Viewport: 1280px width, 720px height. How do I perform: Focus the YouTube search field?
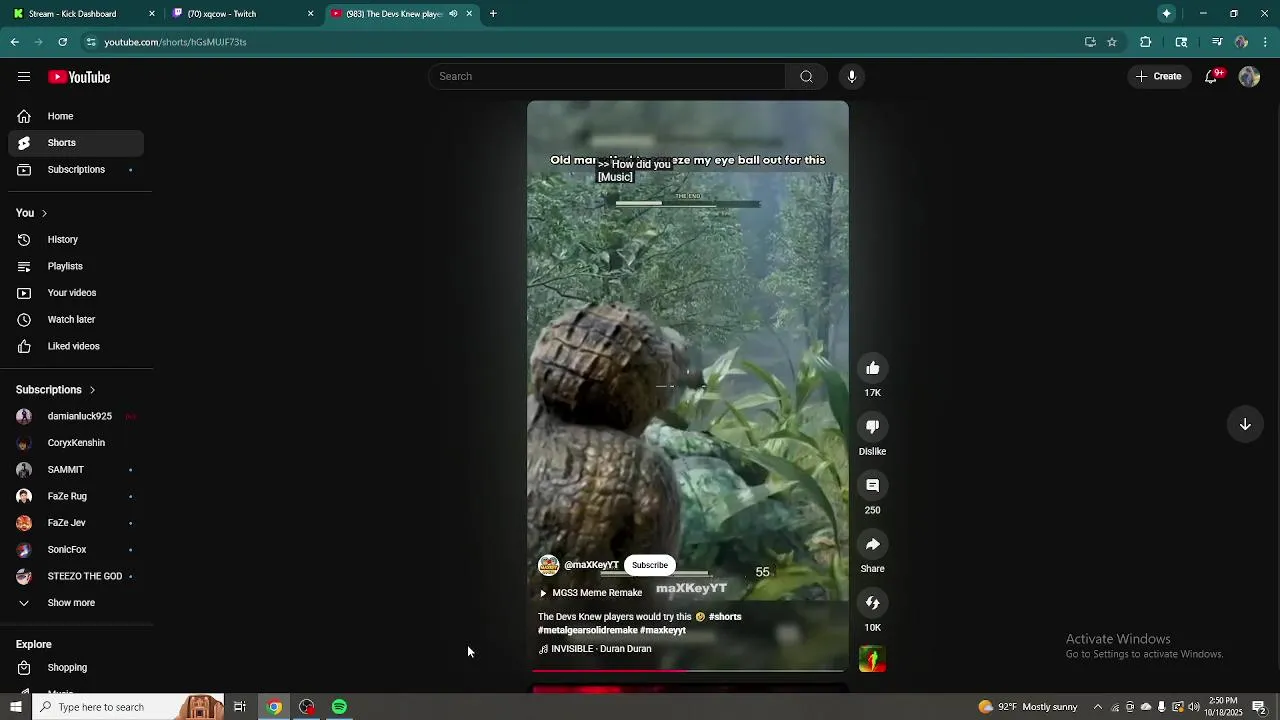pyautogui.click(x=607, y=77)
